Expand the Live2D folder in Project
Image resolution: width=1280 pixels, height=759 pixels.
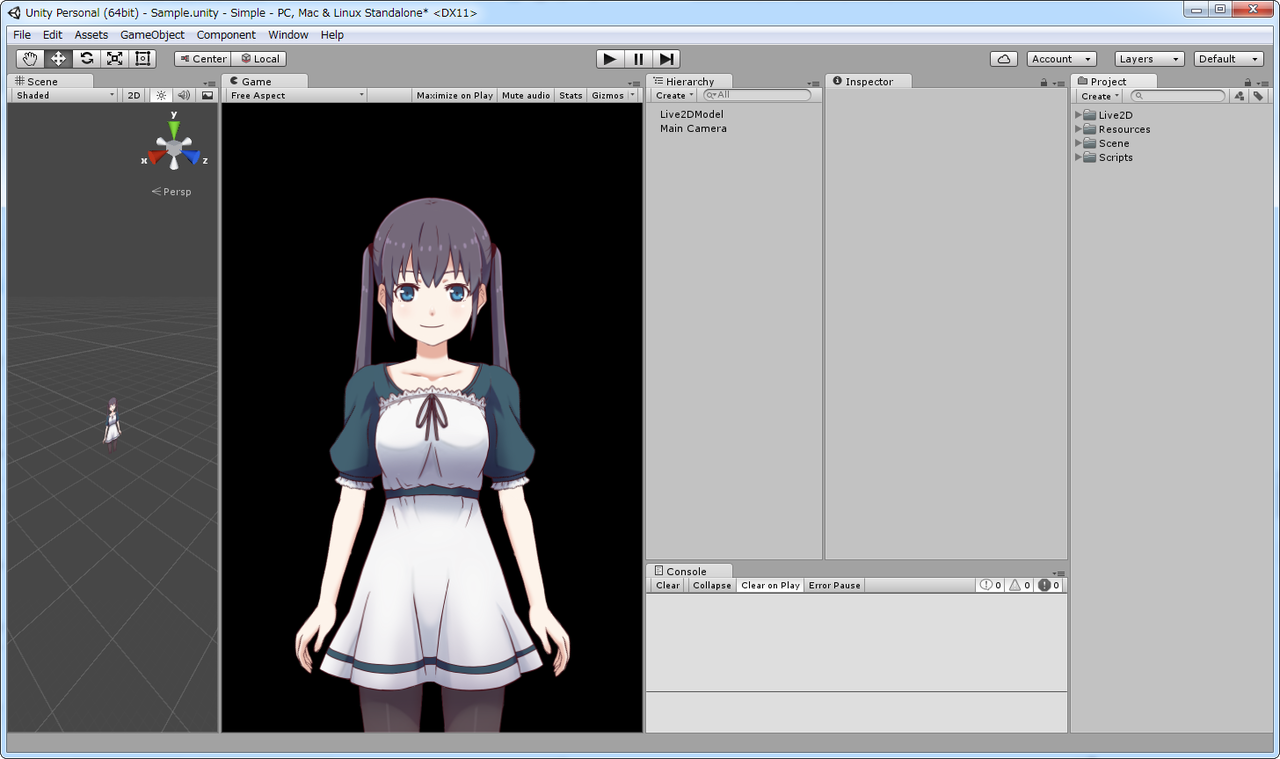(1077, 114)
